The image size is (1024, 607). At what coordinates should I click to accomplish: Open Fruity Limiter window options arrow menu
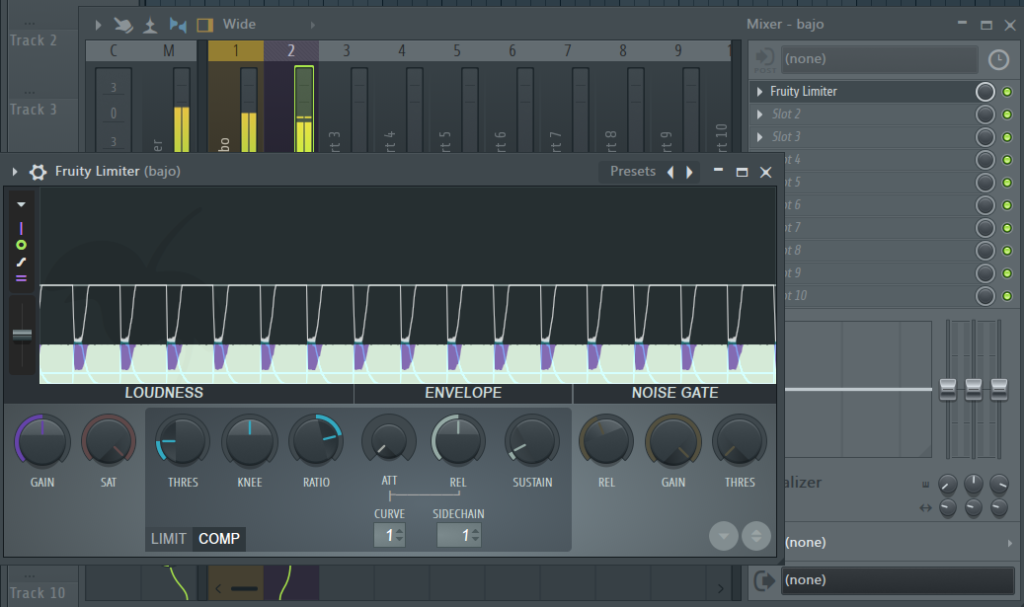pyautogui.click(x=14, y=172)
